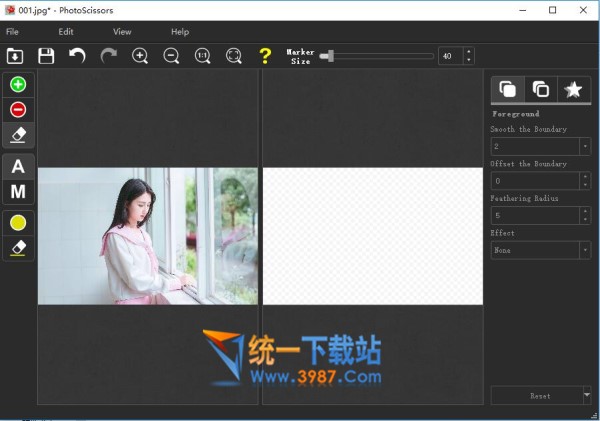This screenshot has height=421, width=600.
Task: Open the File menu
Action: pyautogui.click(x=13, y=32)
